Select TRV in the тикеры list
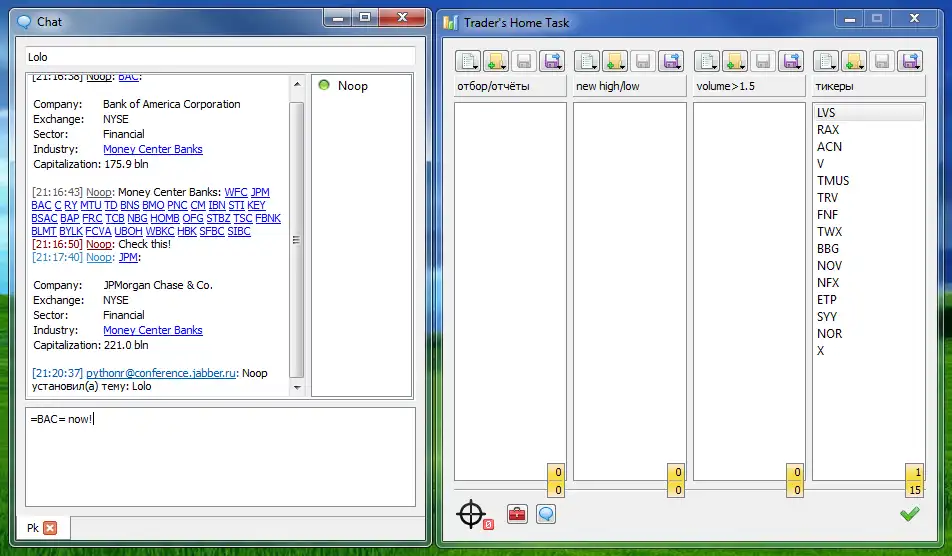952x556 pixels. pos(869,198)
